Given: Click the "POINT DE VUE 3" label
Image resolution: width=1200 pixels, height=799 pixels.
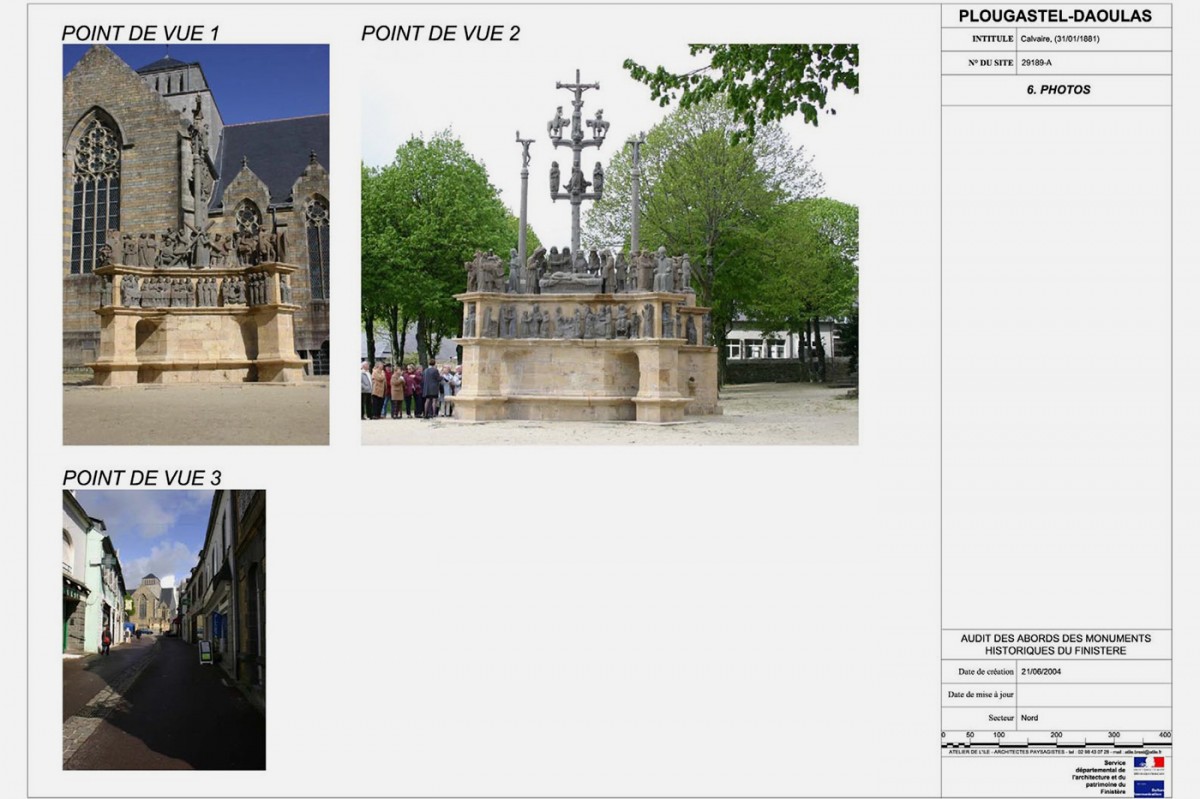Looking at the screenshot, I should pos(141,478).
